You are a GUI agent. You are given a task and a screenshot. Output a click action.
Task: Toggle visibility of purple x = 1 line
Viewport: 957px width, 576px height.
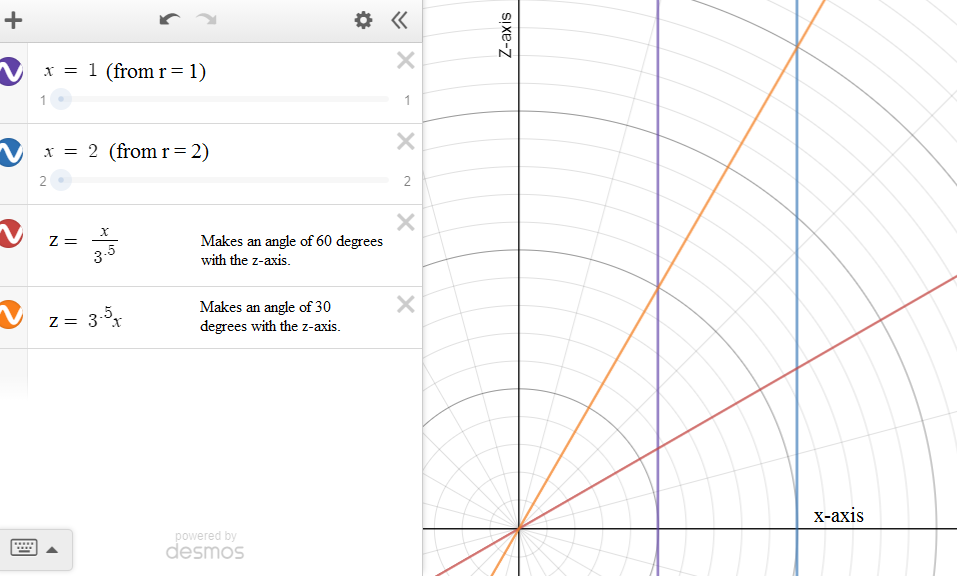pyautogui.click(x=10, y=72)
